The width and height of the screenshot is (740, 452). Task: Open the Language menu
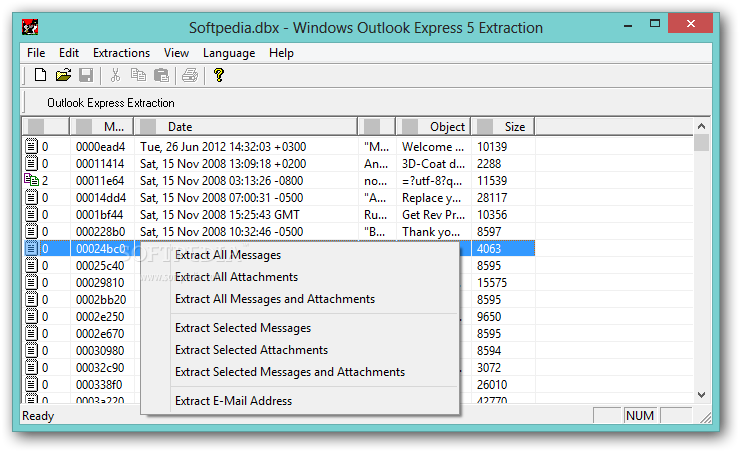click(x=229, y=53)
